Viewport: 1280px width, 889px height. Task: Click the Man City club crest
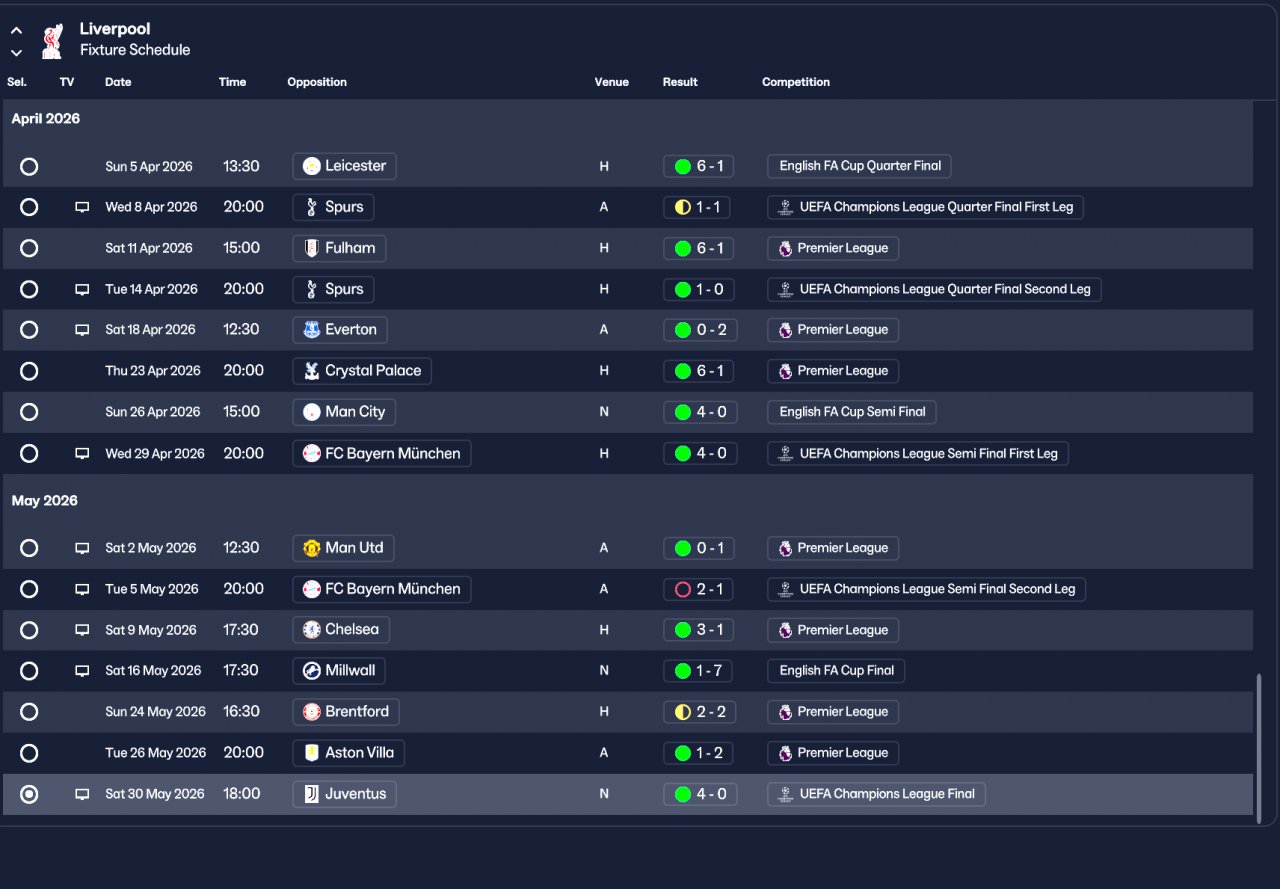[x=312, y=412]
